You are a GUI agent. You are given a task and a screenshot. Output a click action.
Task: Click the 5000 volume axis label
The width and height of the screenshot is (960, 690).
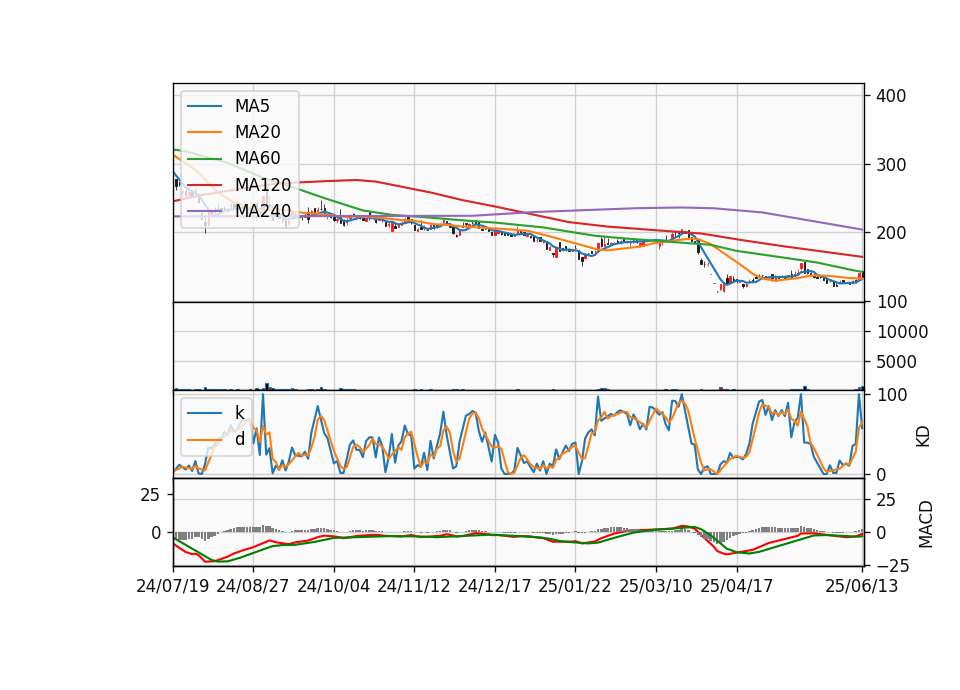coord(896,362)
